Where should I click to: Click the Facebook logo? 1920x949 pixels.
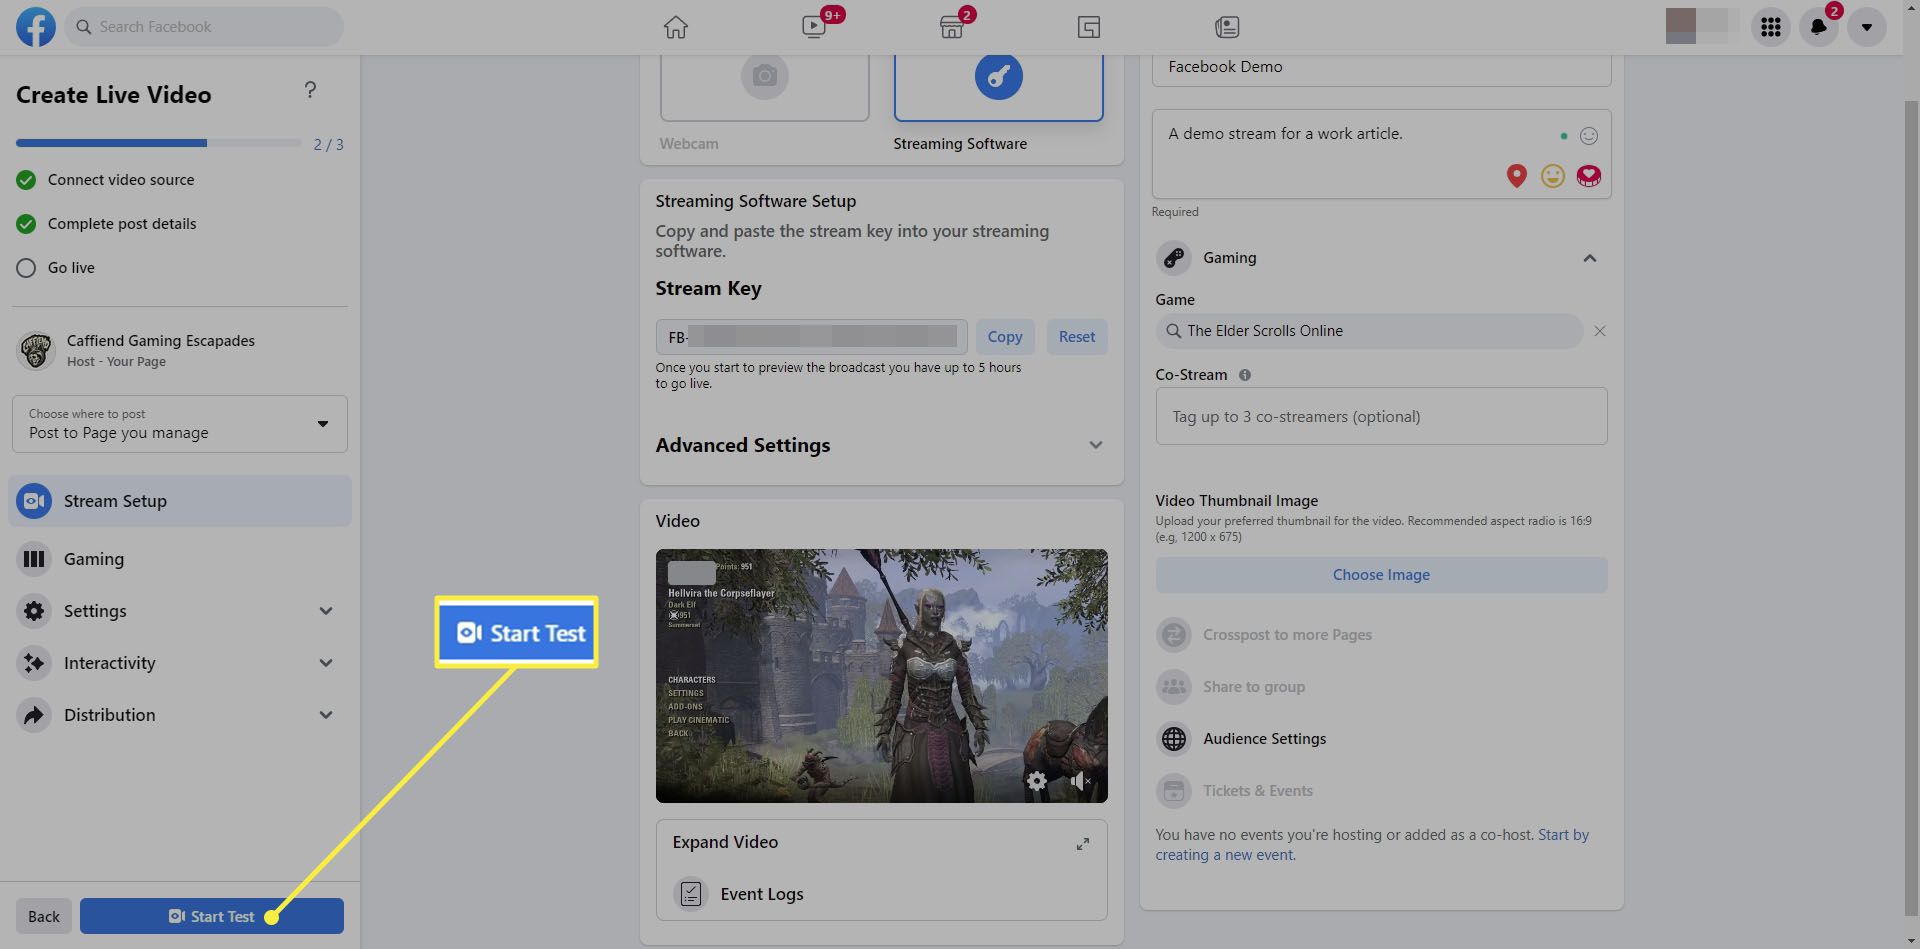(36, 27)
